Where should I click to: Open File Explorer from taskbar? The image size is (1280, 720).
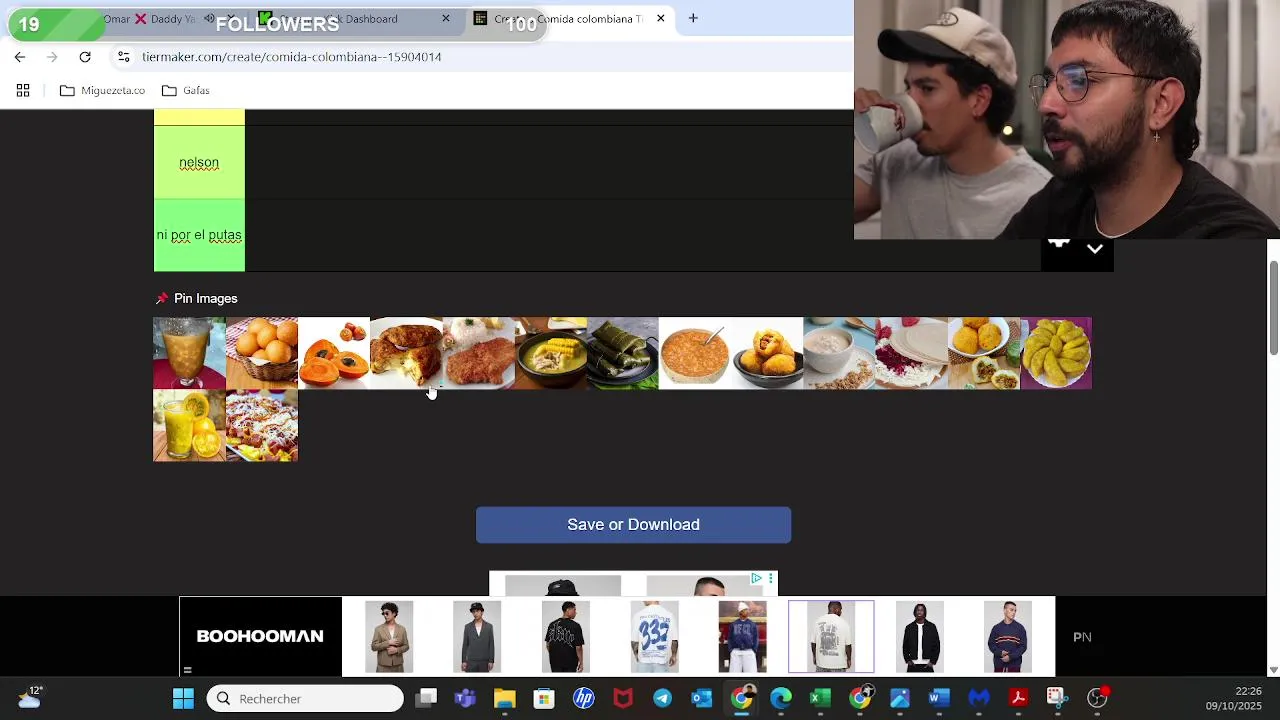pos(504,698)
